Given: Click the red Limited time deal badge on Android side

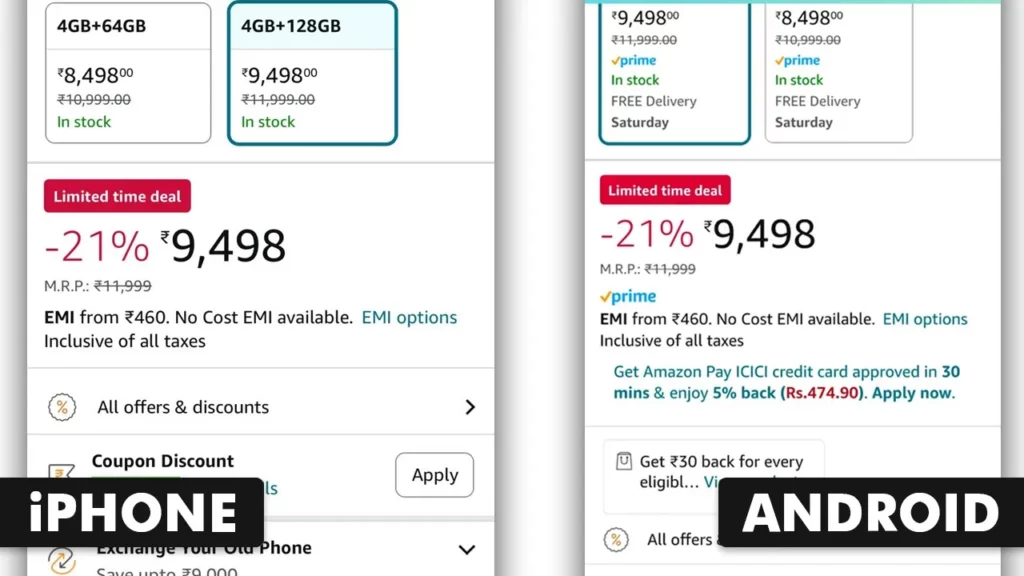Looking at the screenshot, I should pos(664,190).
